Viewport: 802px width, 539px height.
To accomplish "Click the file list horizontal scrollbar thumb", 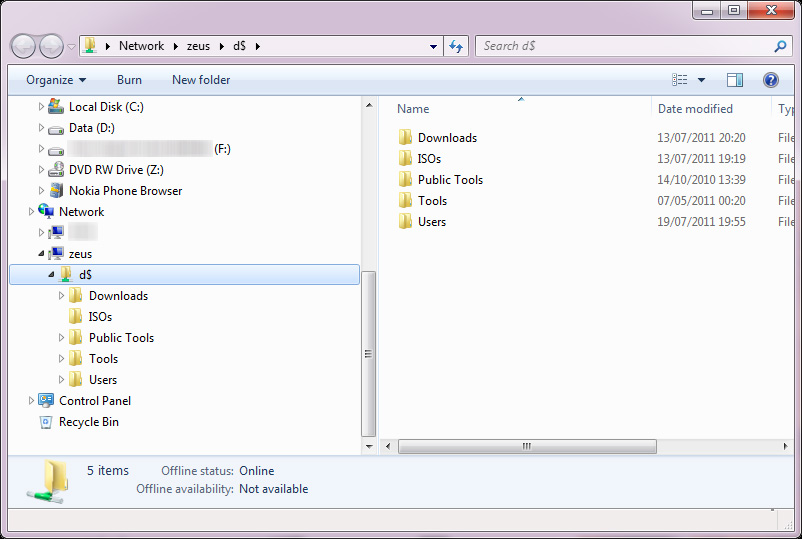I will [527, 446].
